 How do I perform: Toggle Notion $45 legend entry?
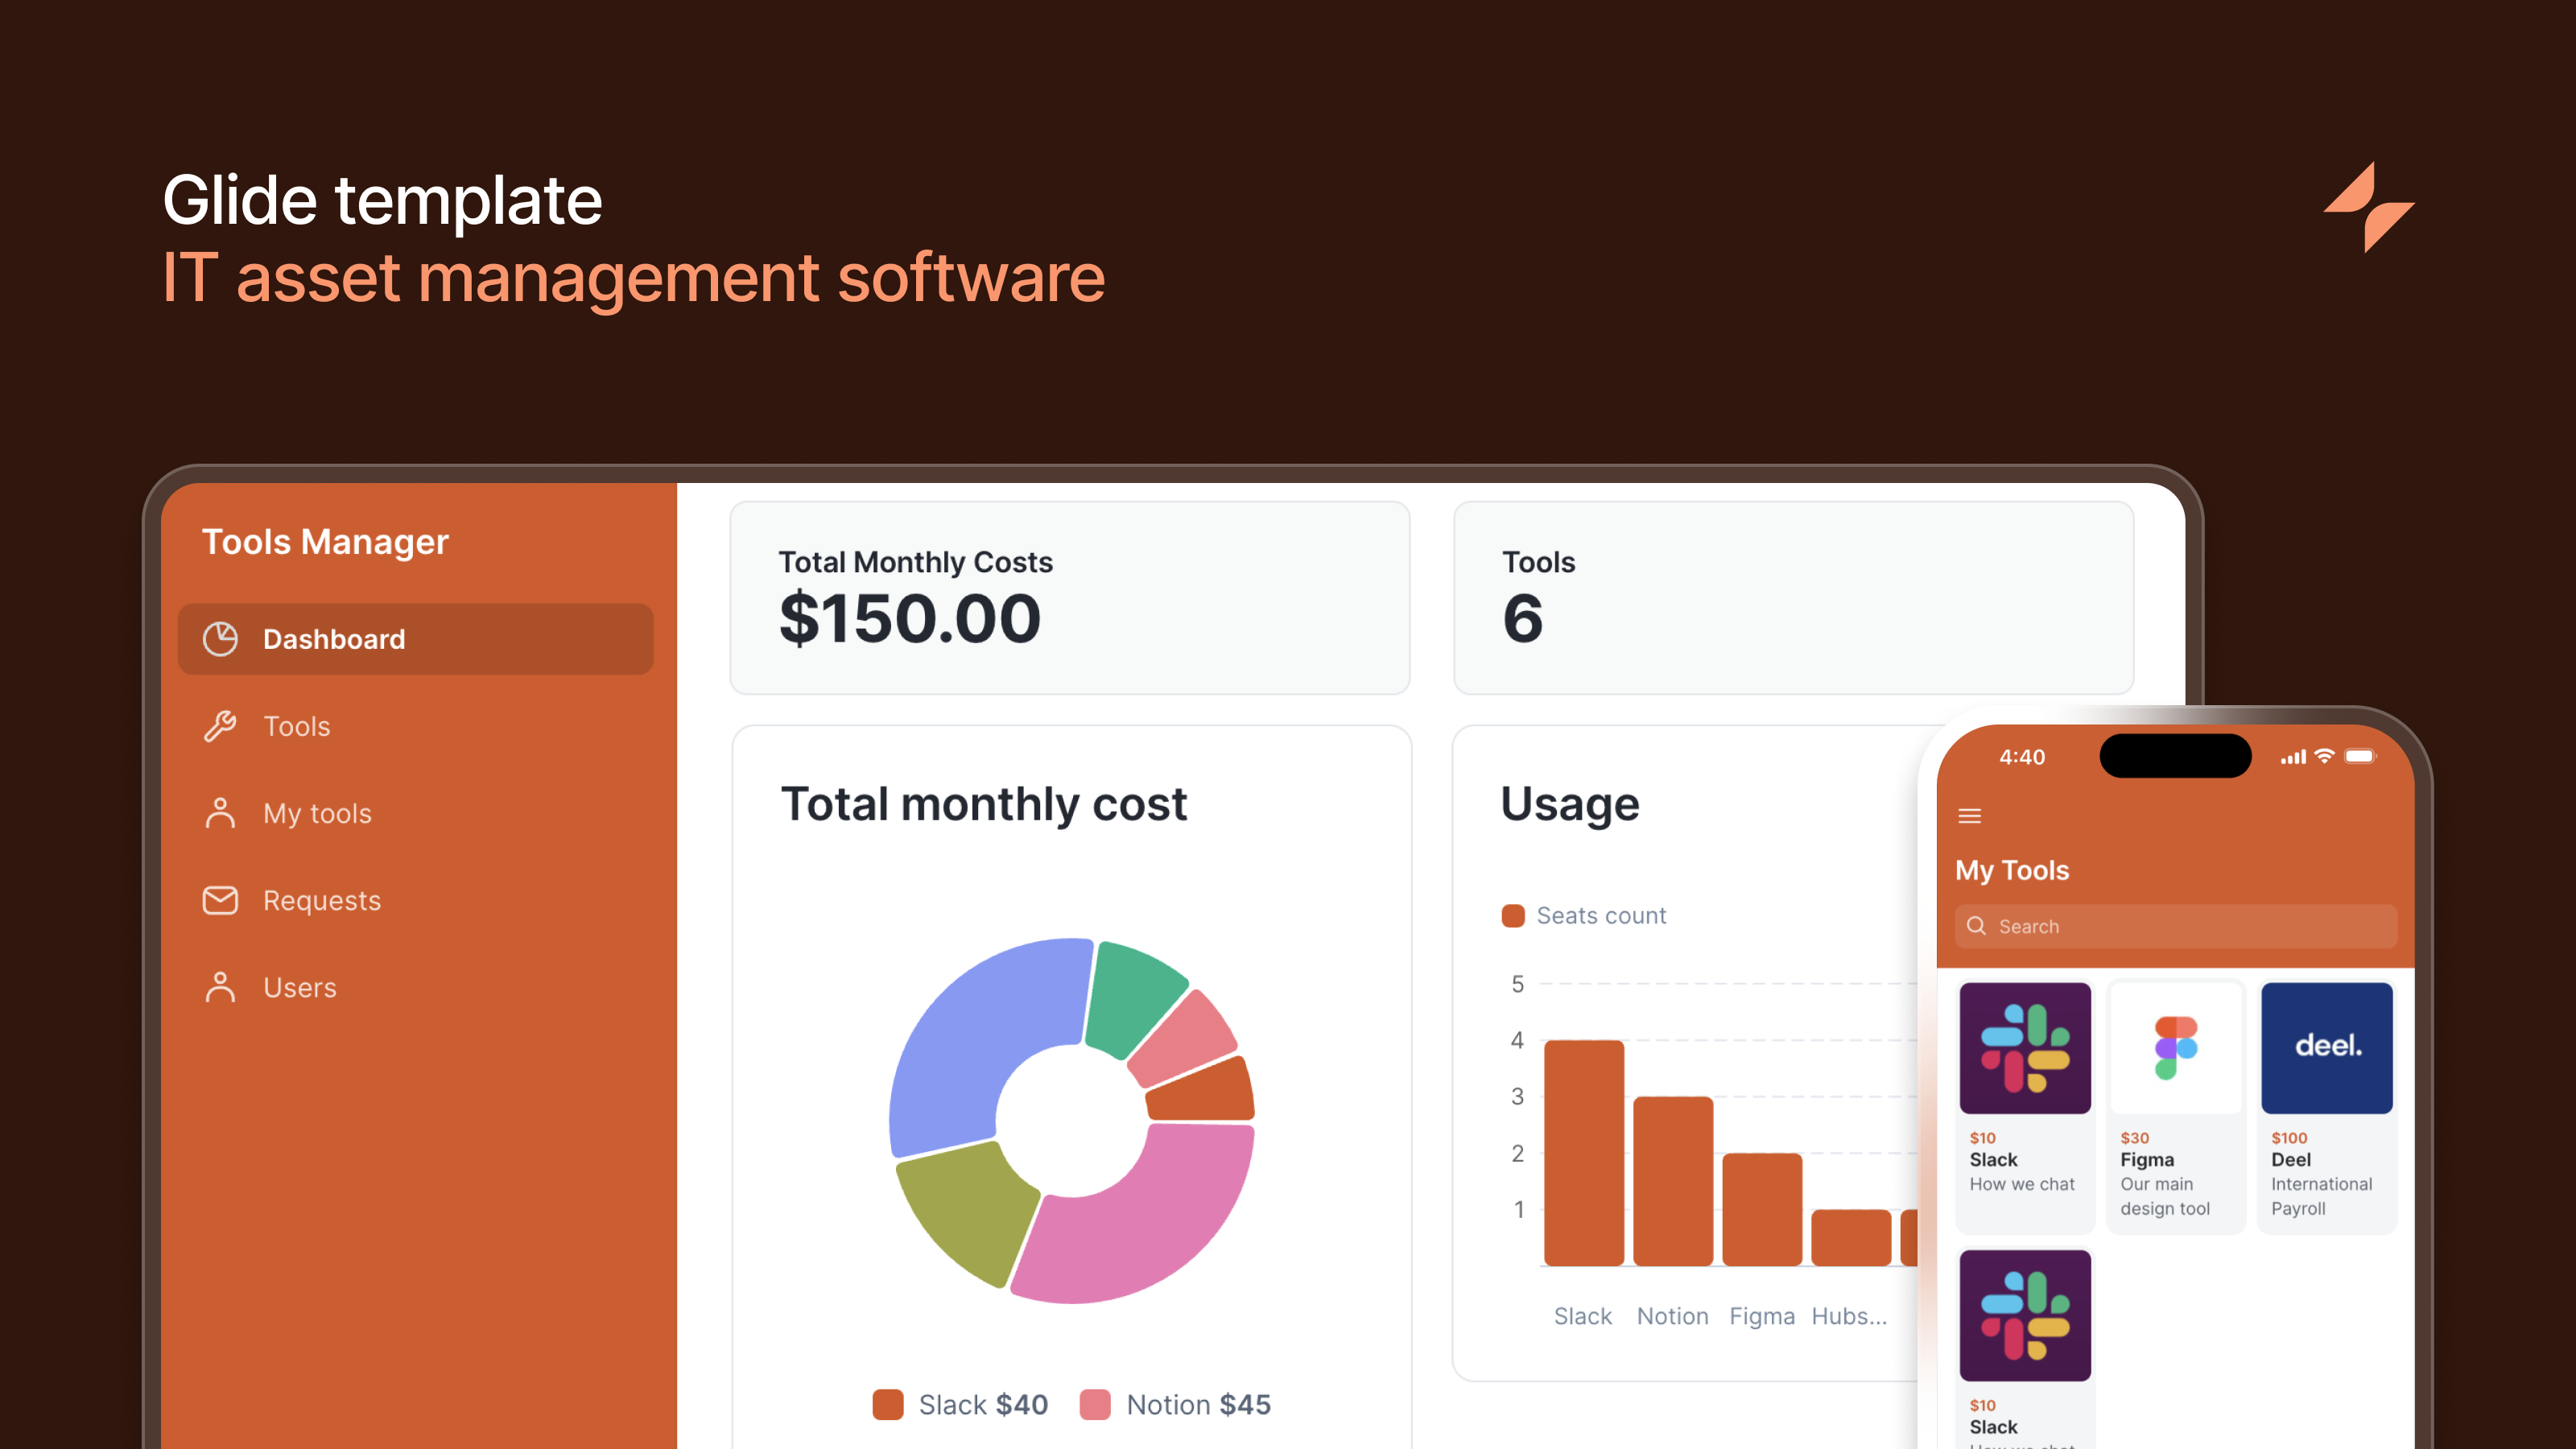coord(1175,1404)
